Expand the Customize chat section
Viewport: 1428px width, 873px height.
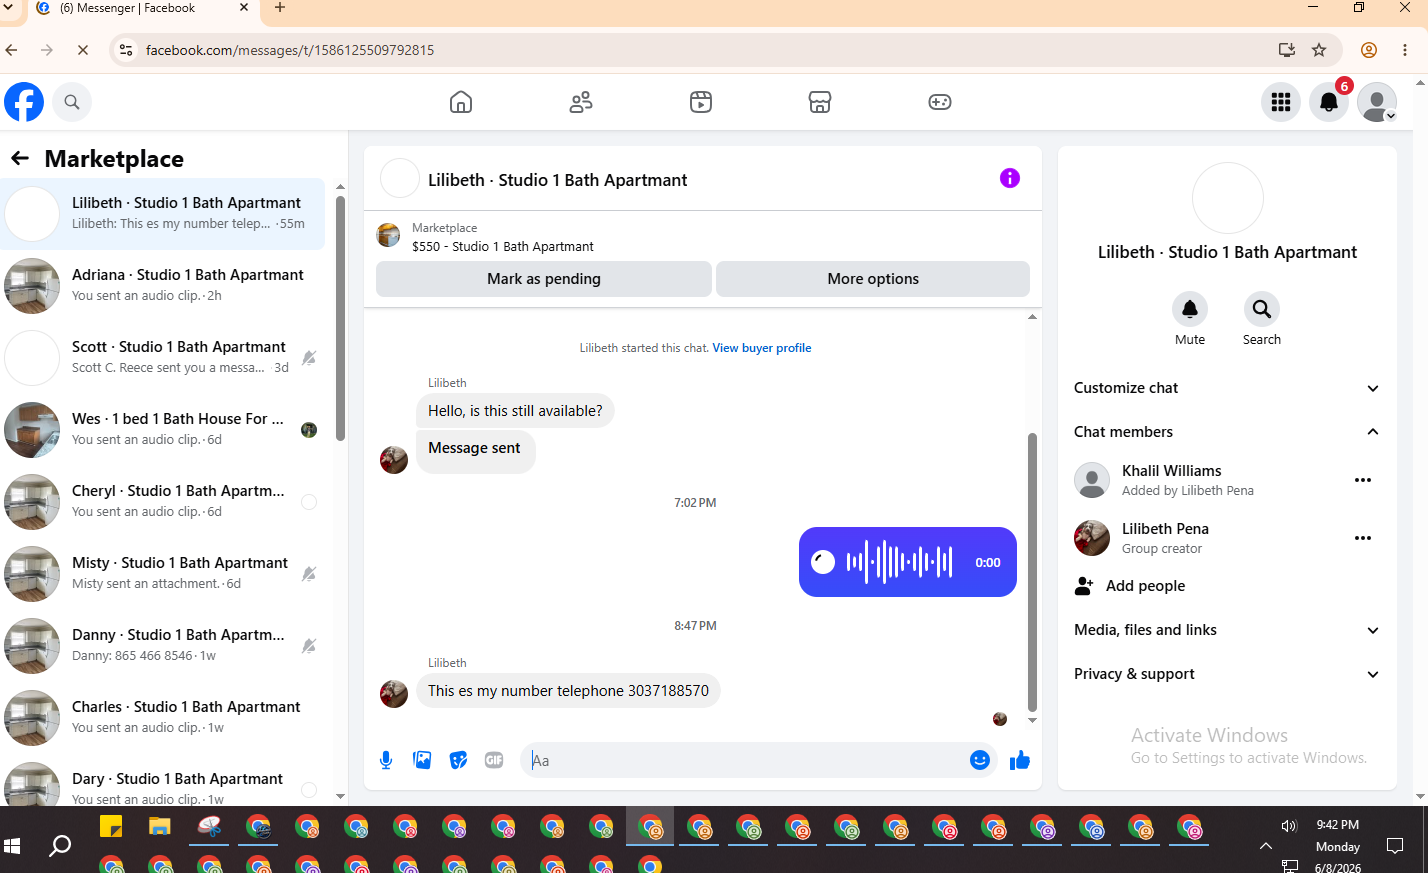[x=1227, y=388]
